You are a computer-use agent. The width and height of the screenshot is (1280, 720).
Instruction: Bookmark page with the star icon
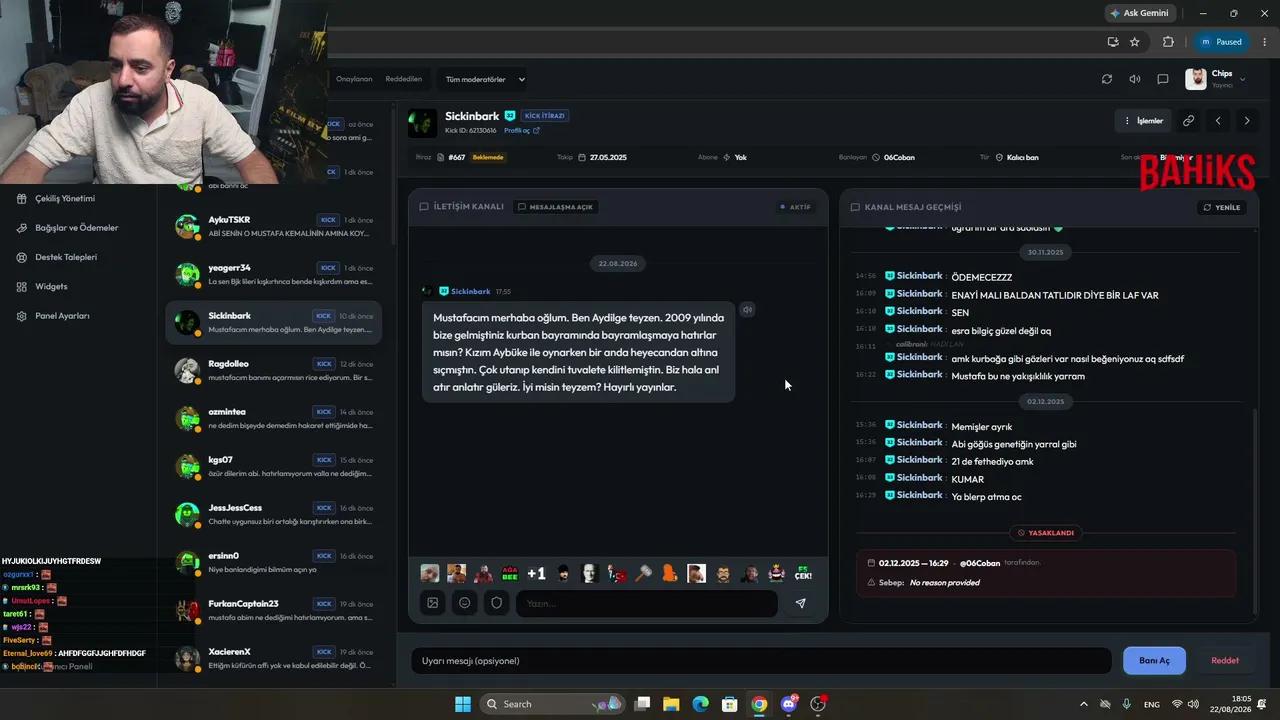(x=1135, y=42)
